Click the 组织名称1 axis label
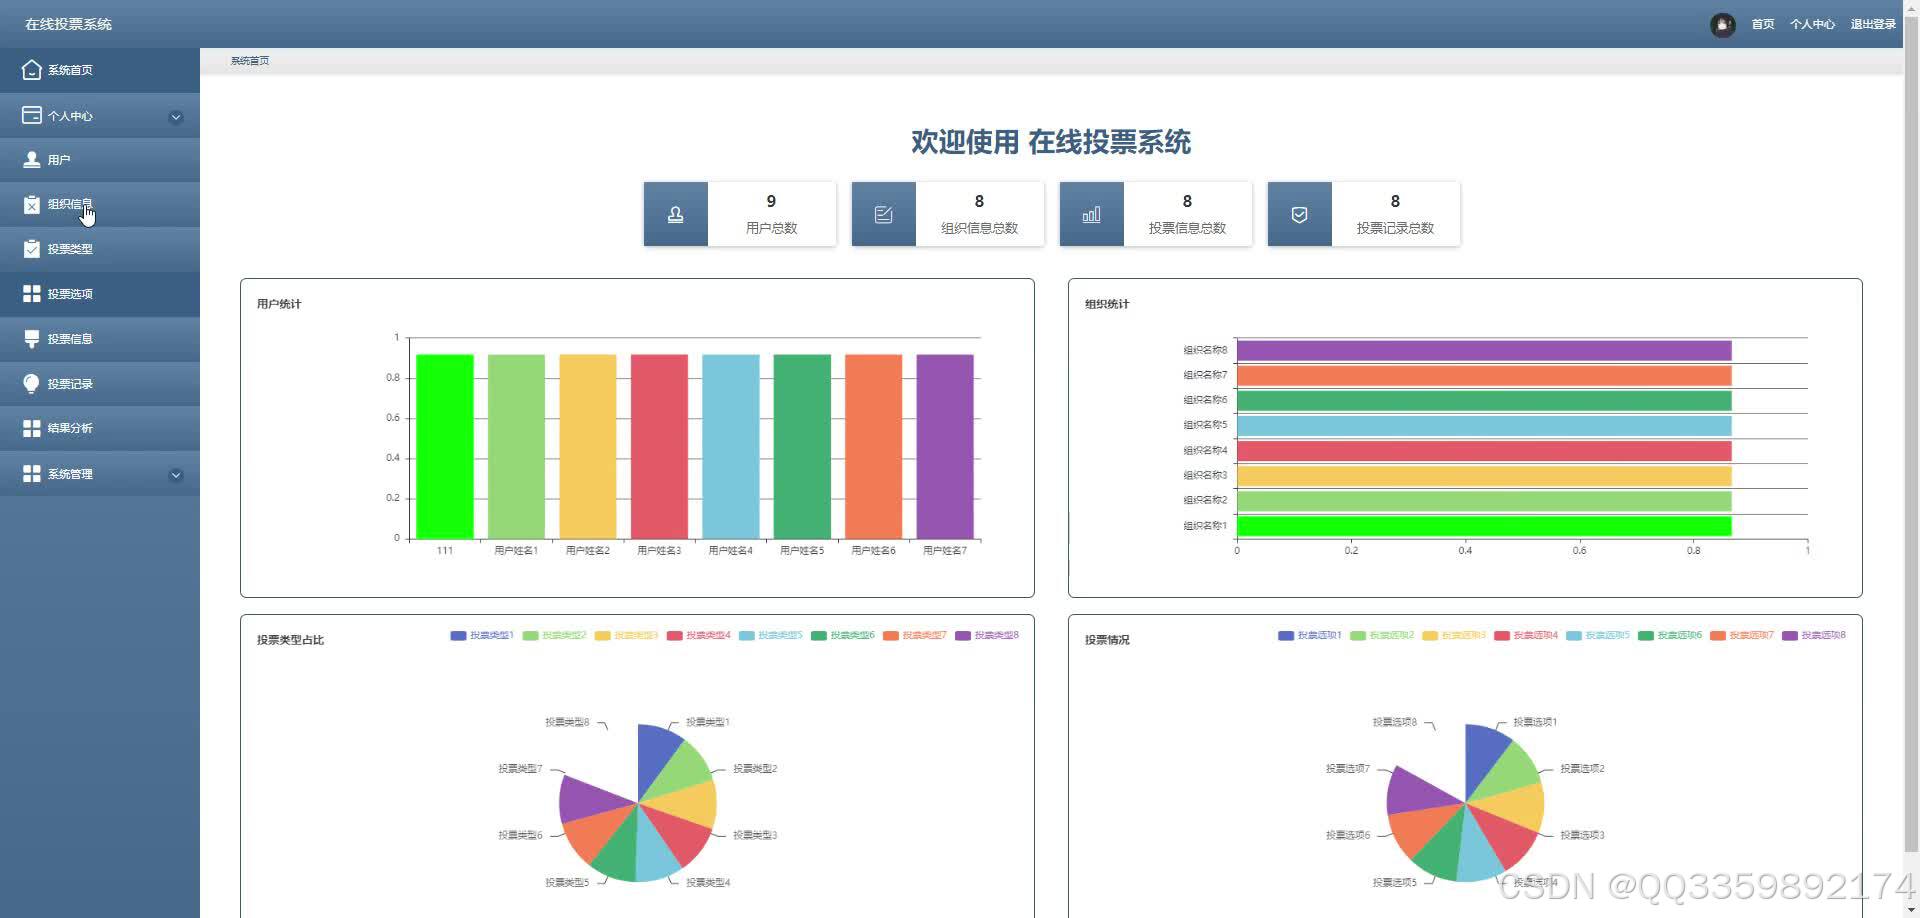 point(1205,526)
